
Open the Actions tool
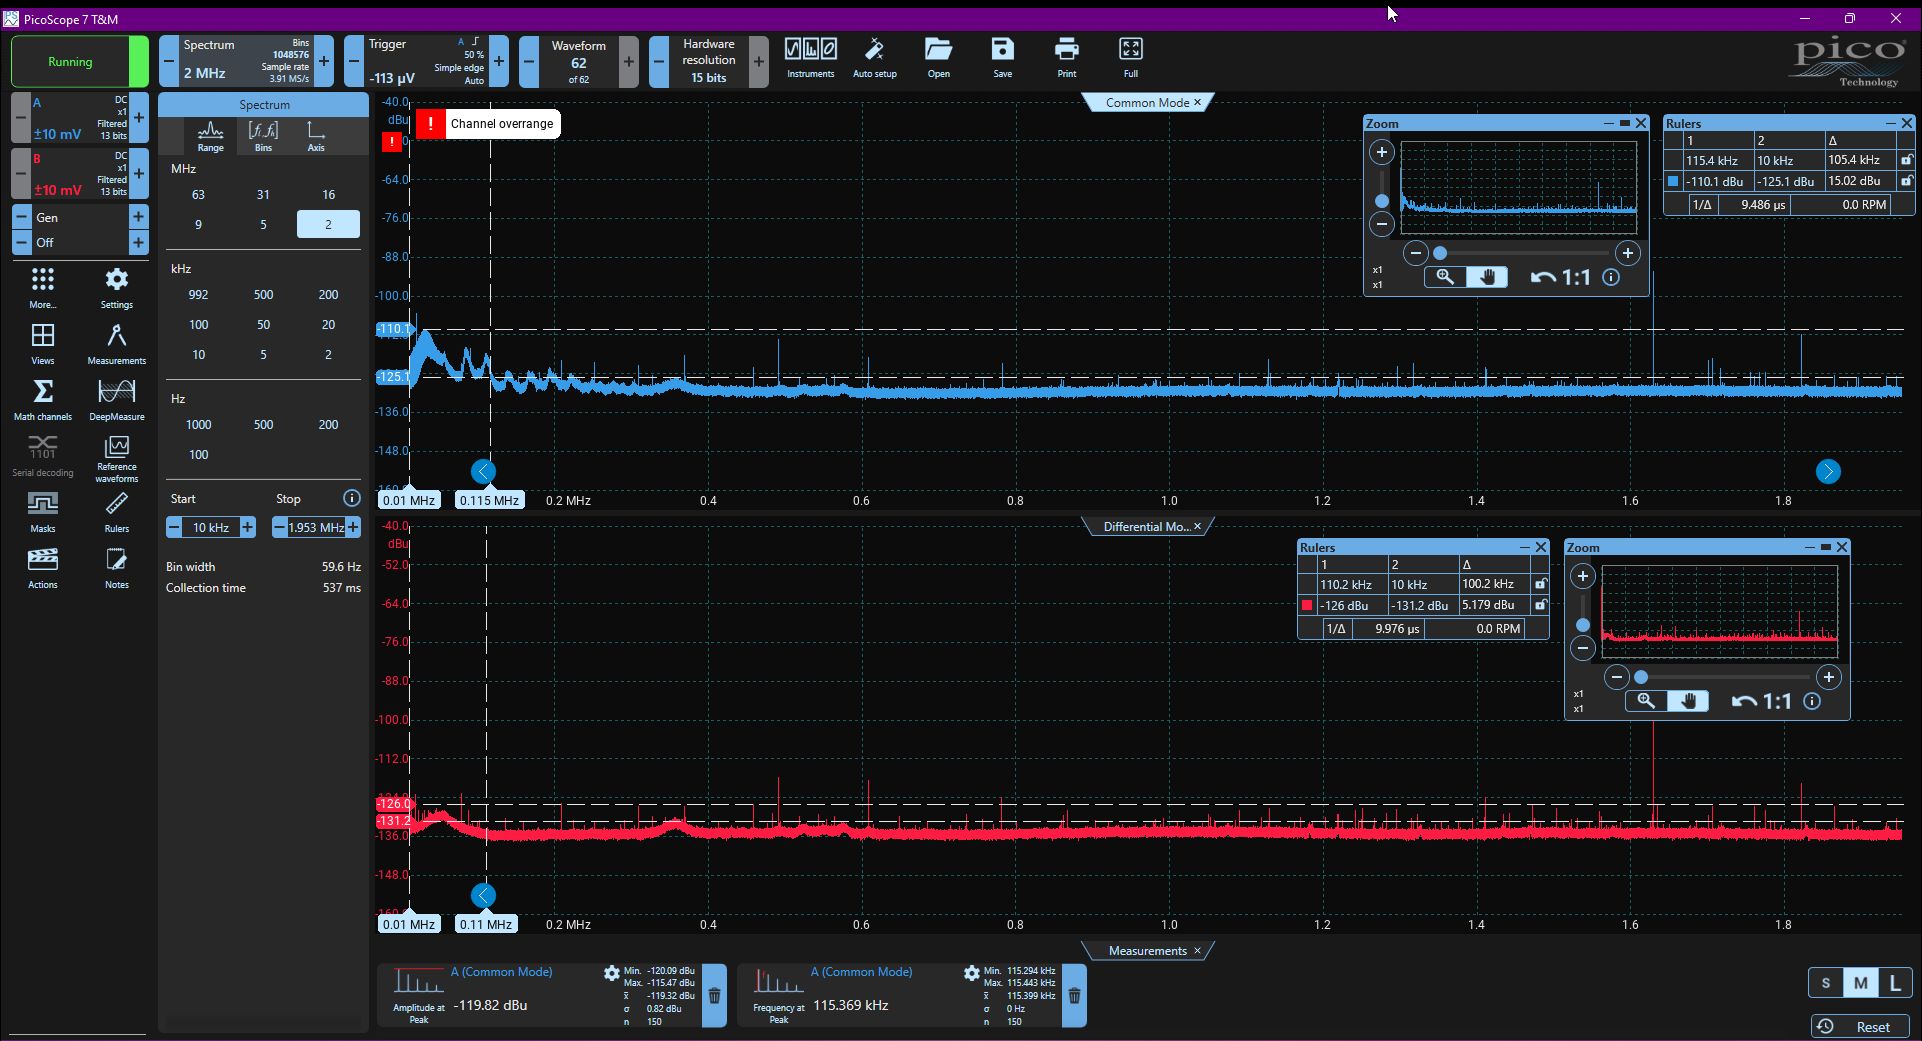(43, 567)
